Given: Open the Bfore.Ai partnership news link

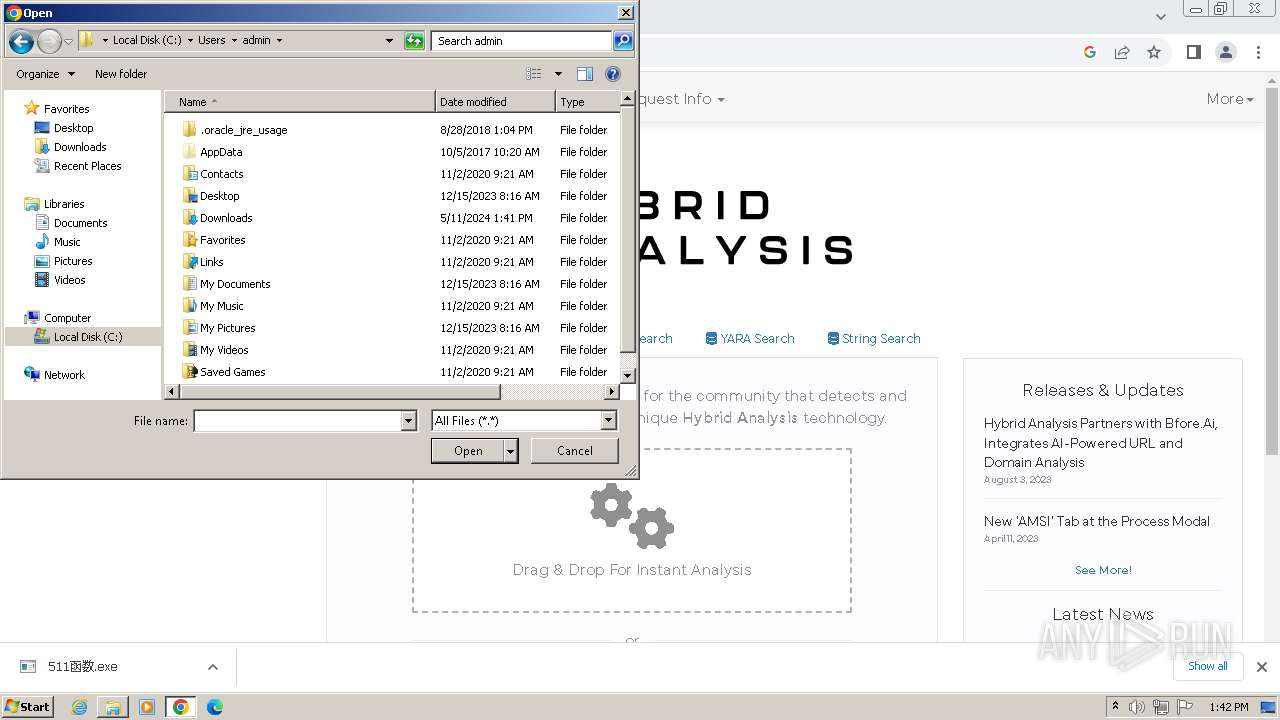Looking at the screenshot, I should coord(1100,443).
